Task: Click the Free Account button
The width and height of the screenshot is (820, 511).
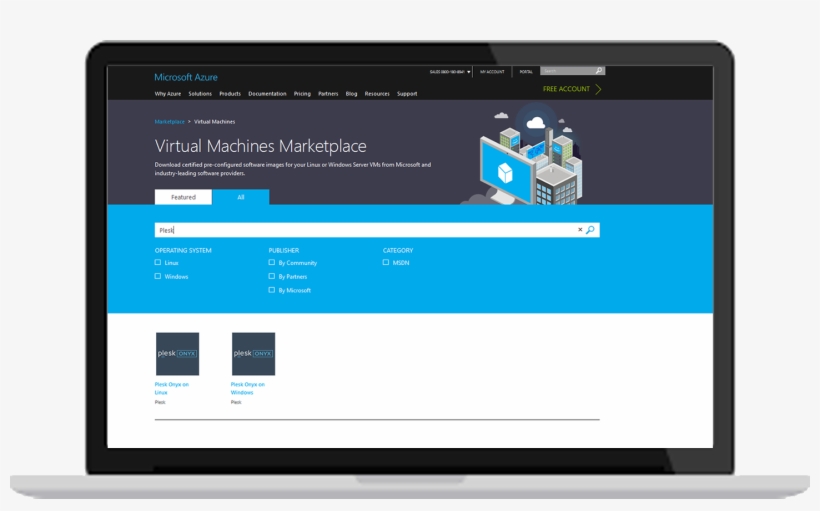Action: click(x=566, y=89)
